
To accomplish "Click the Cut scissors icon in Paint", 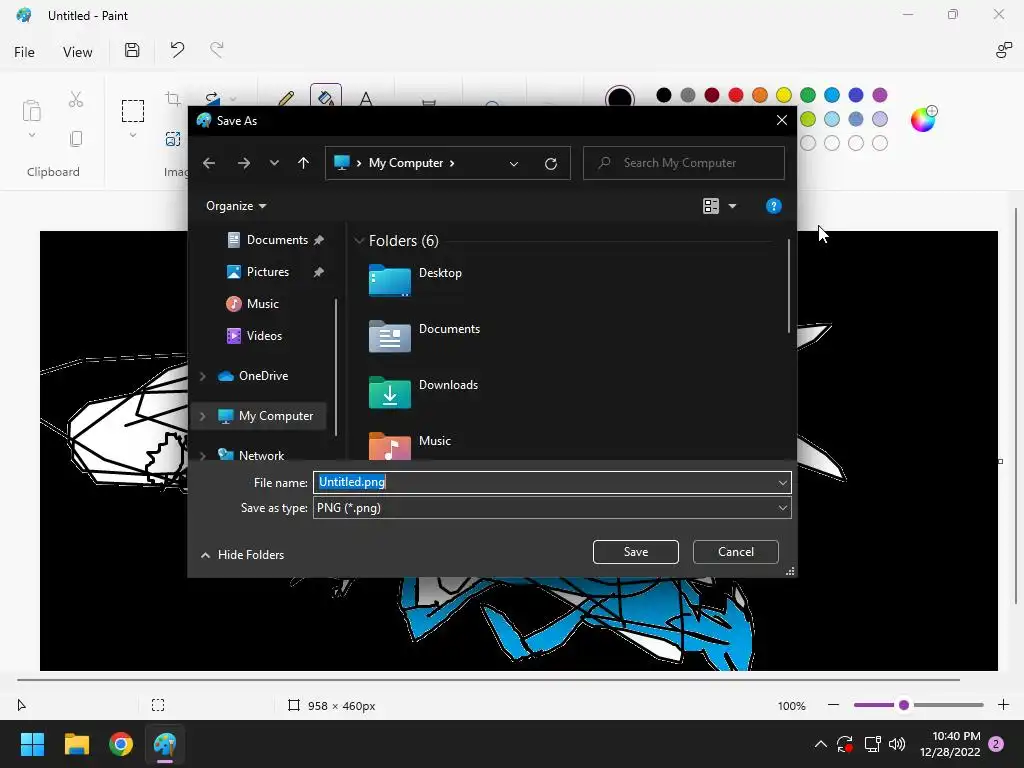I will 76,99.
